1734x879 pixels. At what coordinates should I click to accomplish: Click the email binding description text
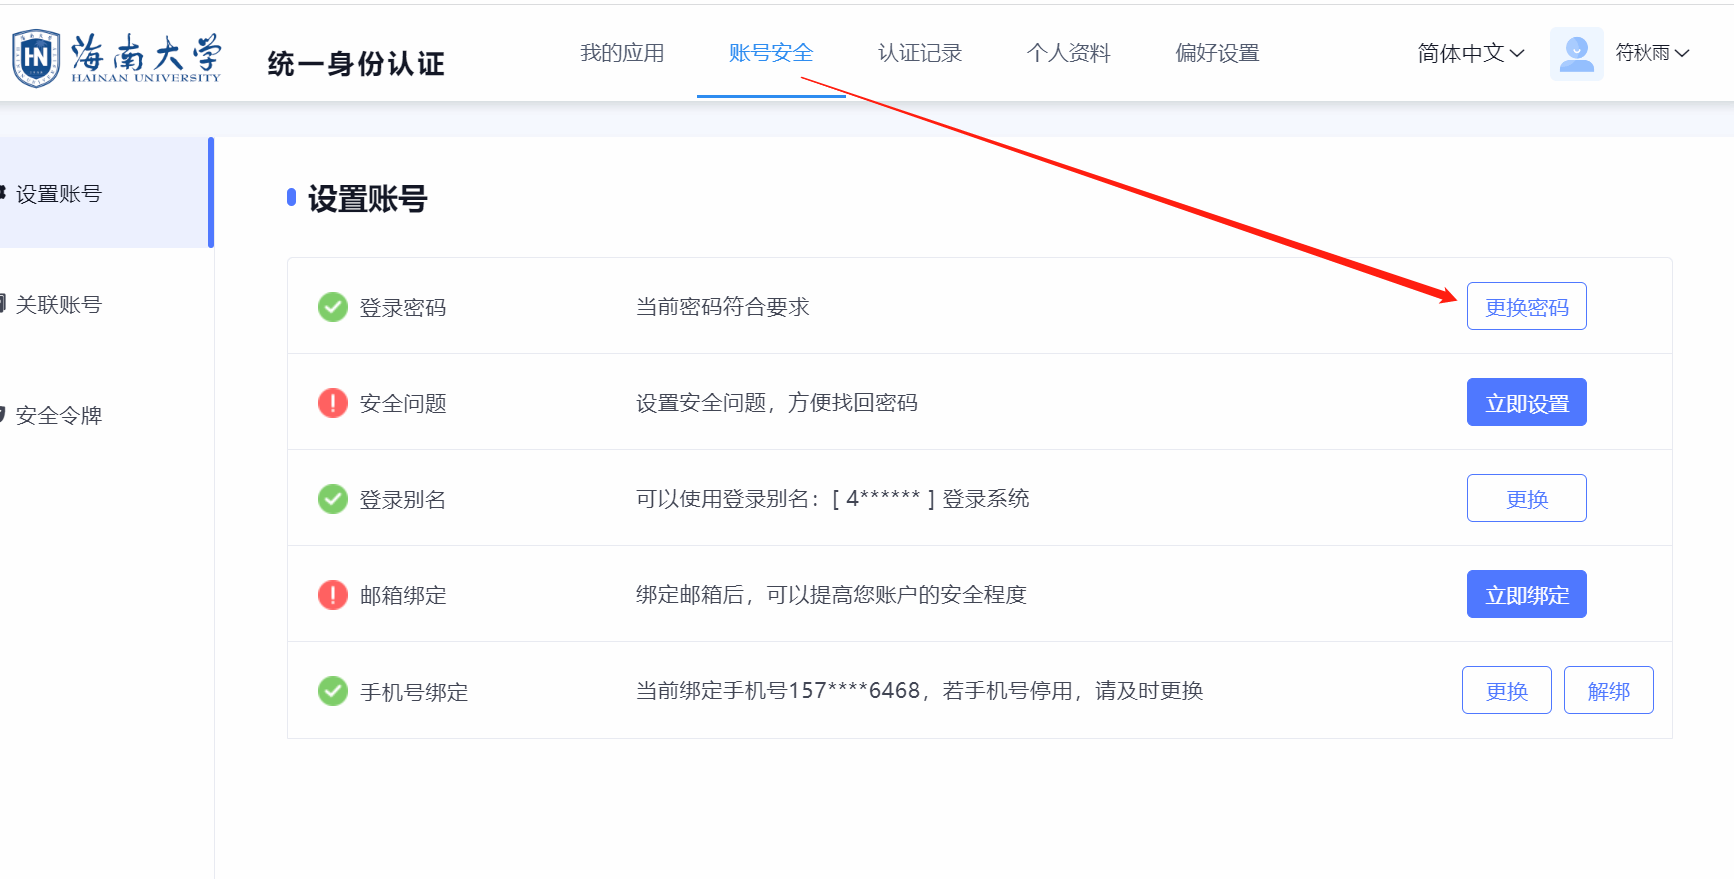click(832, 595)
